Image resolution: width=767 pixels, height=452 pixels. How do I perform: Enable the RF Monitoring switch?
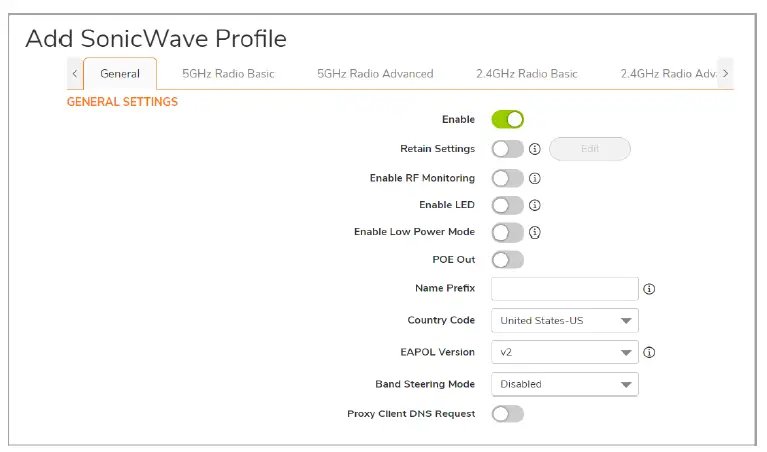(x=507, y=179)
